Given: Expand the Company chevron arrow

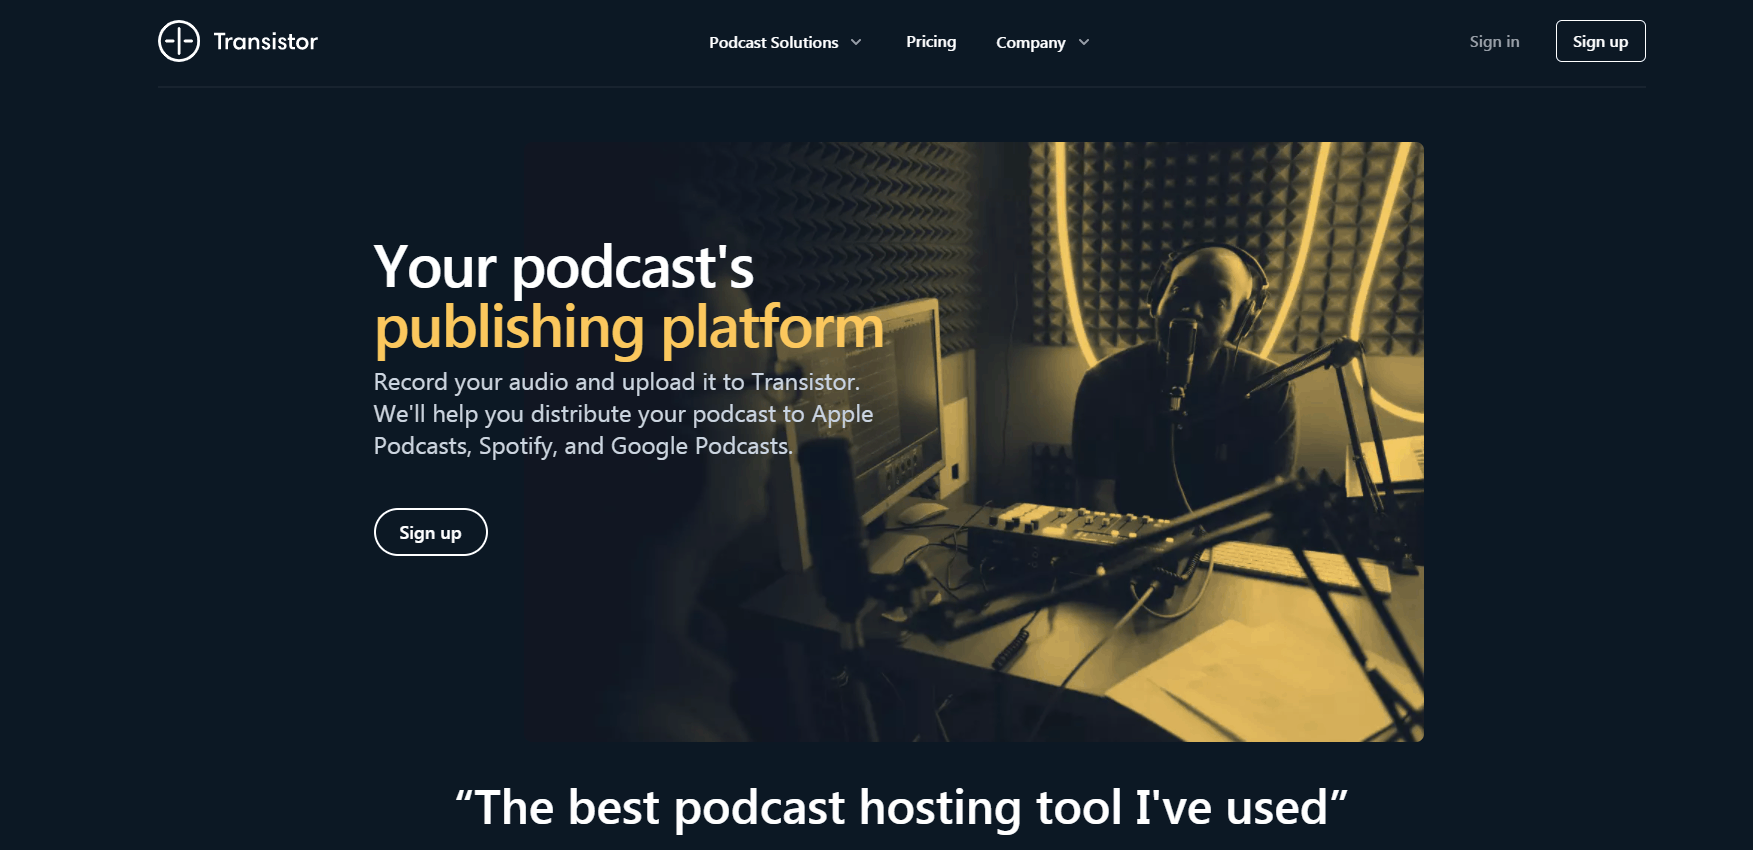Looking at the screenshot, I should [1084, 42].
